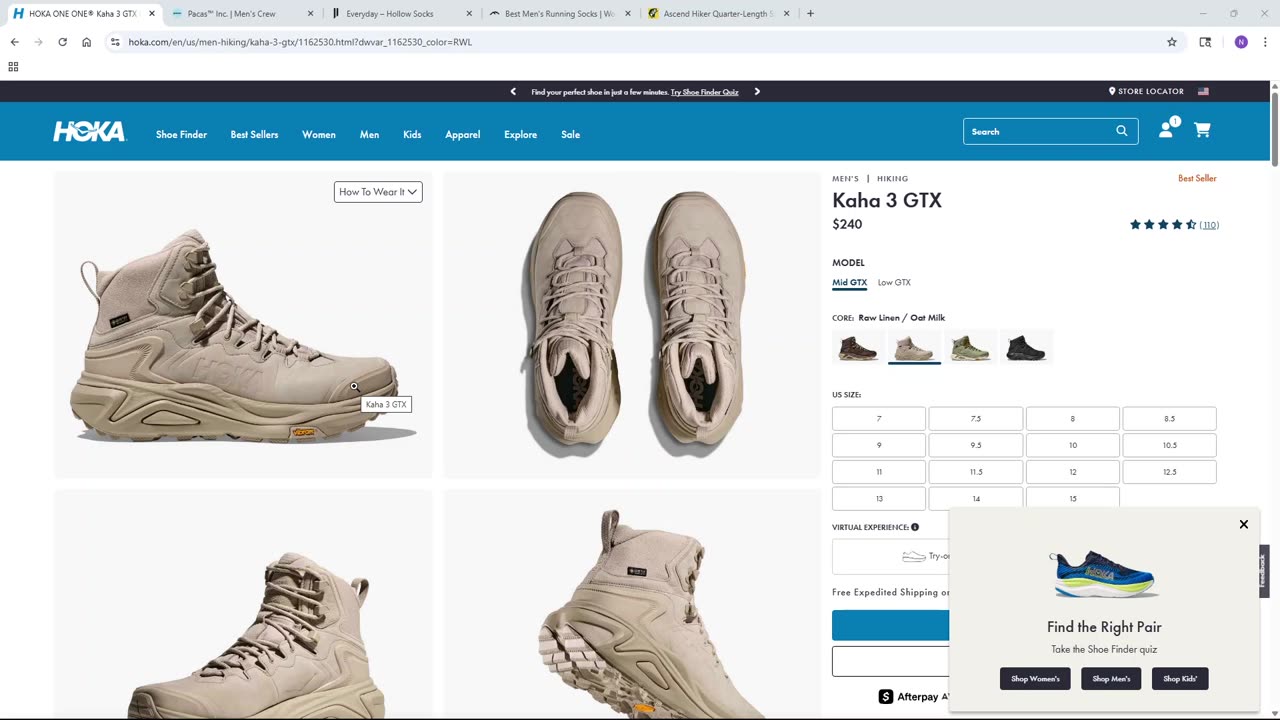
Task: Open the Chrome three-dot menu
Action: point(1265,42)
